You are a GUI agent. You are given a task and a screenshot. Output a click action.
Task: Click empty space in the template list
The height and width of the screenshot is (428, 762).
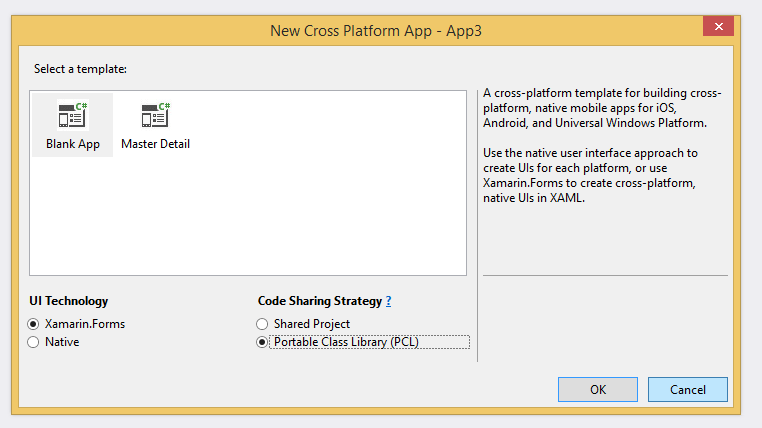click(300, 210)
